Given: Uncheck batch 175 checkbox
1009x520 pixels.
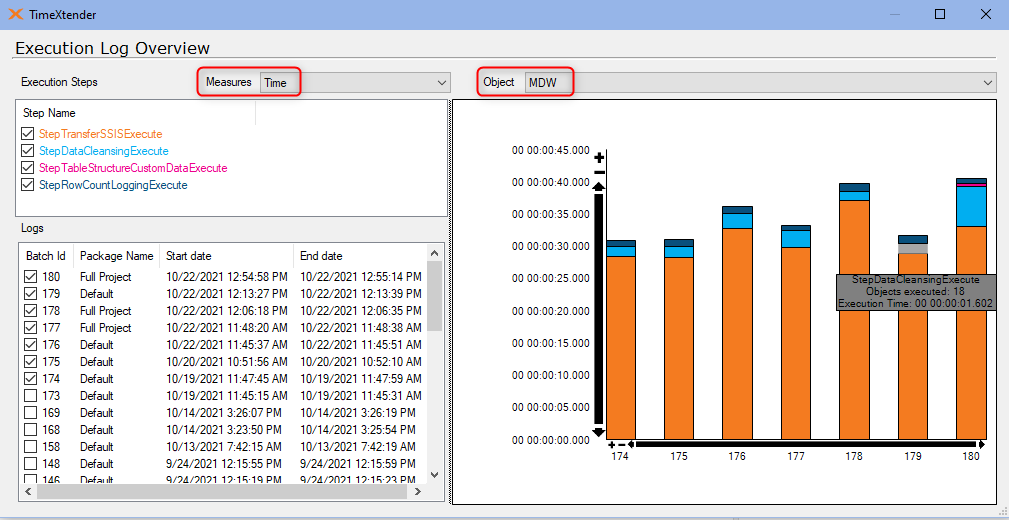Looking at the screenshot, I should tap(30, 362).
